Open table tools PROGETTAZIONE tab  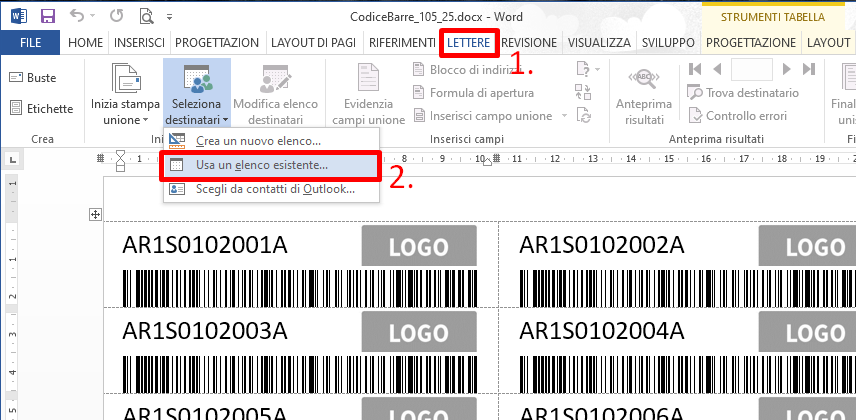(751, 43)
